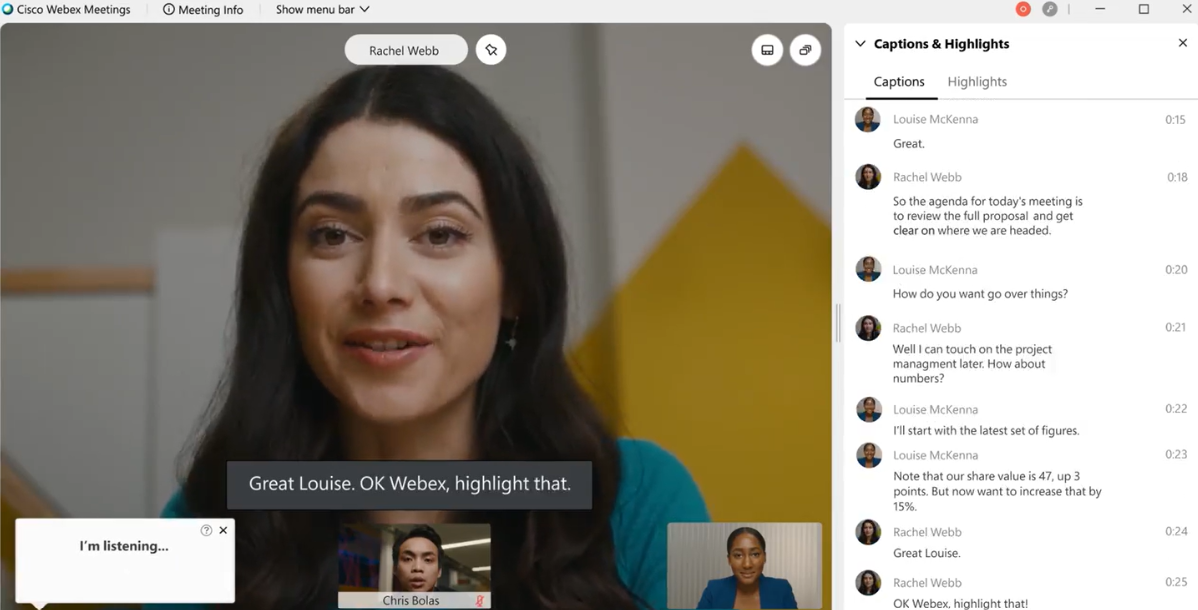
Task: Click Rachel Webb's name label on video
Action: 405,49
